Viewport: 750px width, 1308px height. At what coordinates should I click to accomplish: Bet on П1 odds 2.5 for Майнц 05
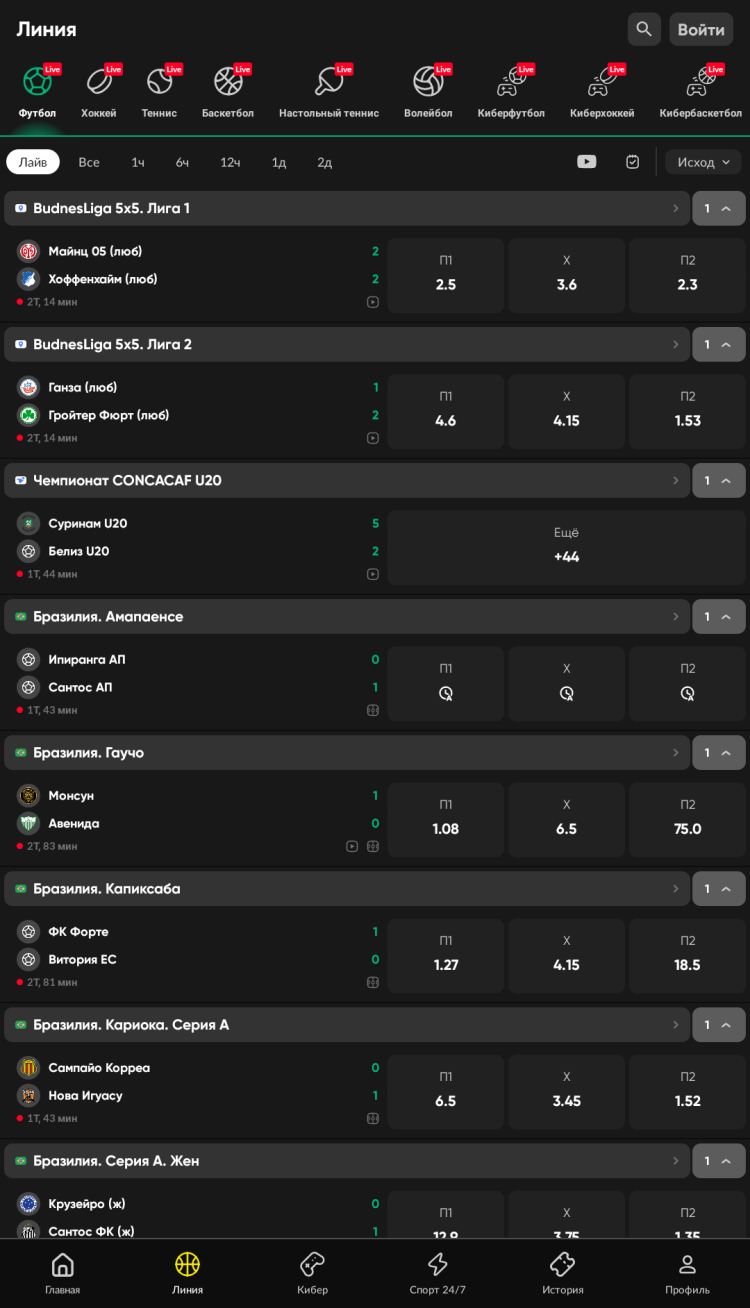click(x=446, y=274)
